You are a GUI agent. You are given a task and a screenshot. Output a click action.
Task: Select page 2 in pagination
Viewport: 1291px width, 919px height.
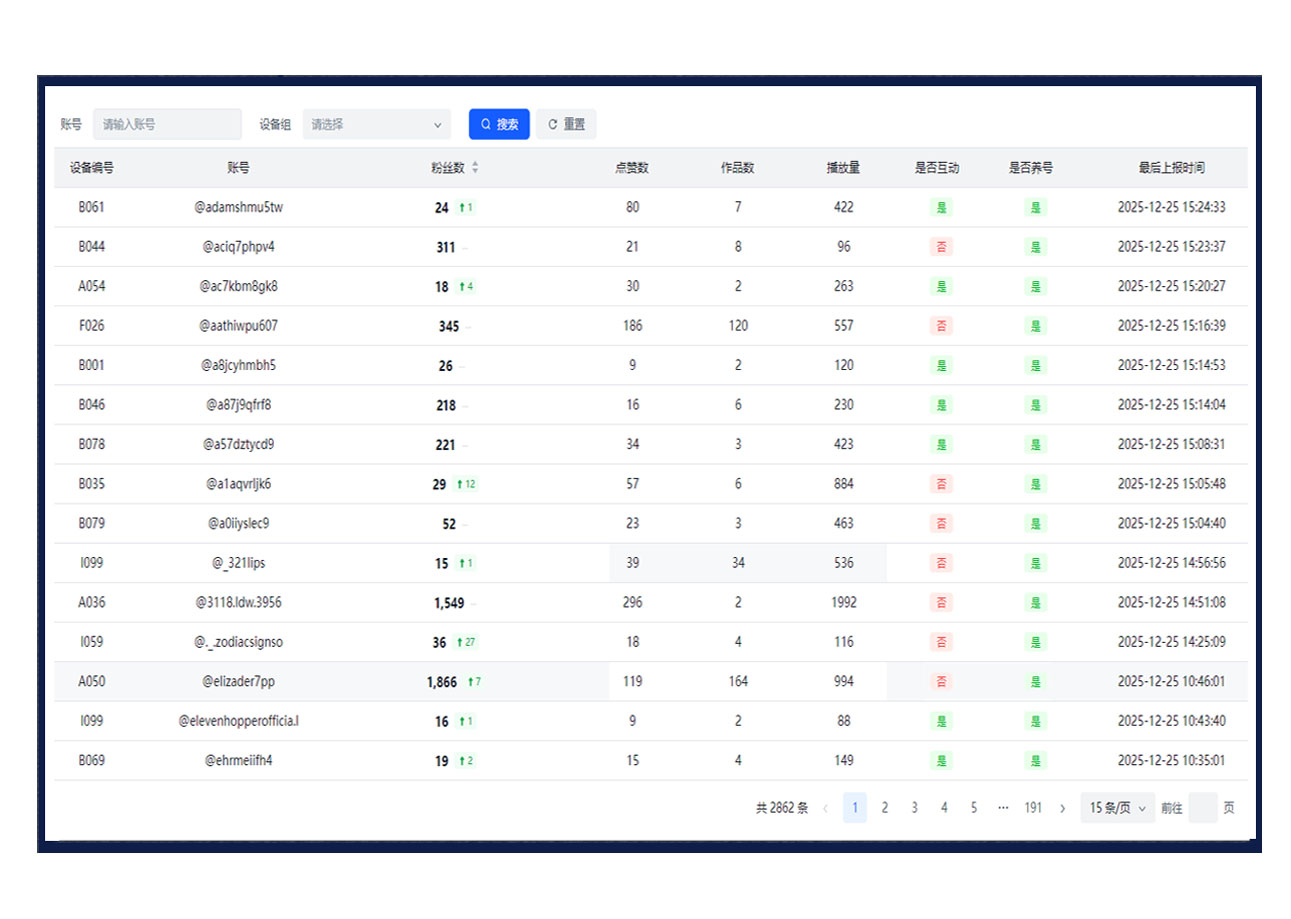(x=884, y=808)
